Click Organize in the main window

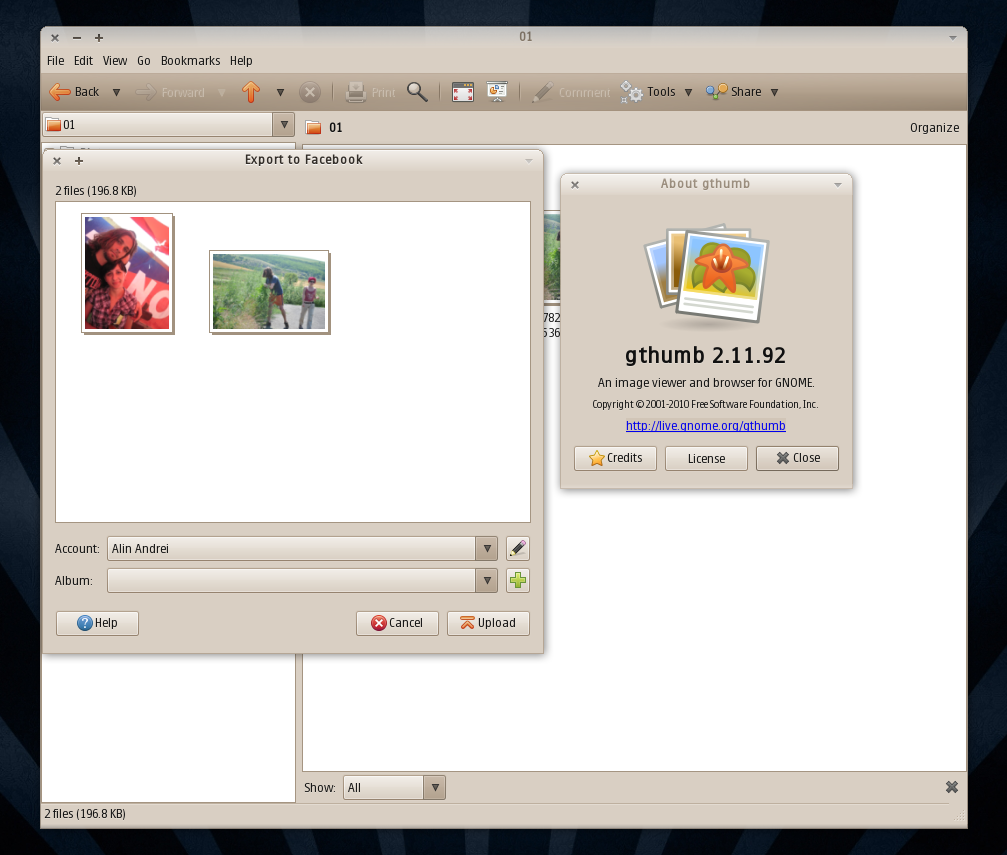pos(934,127)
